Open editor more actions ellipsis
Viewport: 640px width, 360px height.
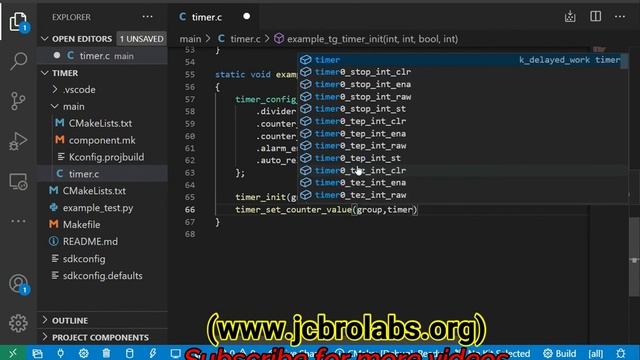click(620, 16)
